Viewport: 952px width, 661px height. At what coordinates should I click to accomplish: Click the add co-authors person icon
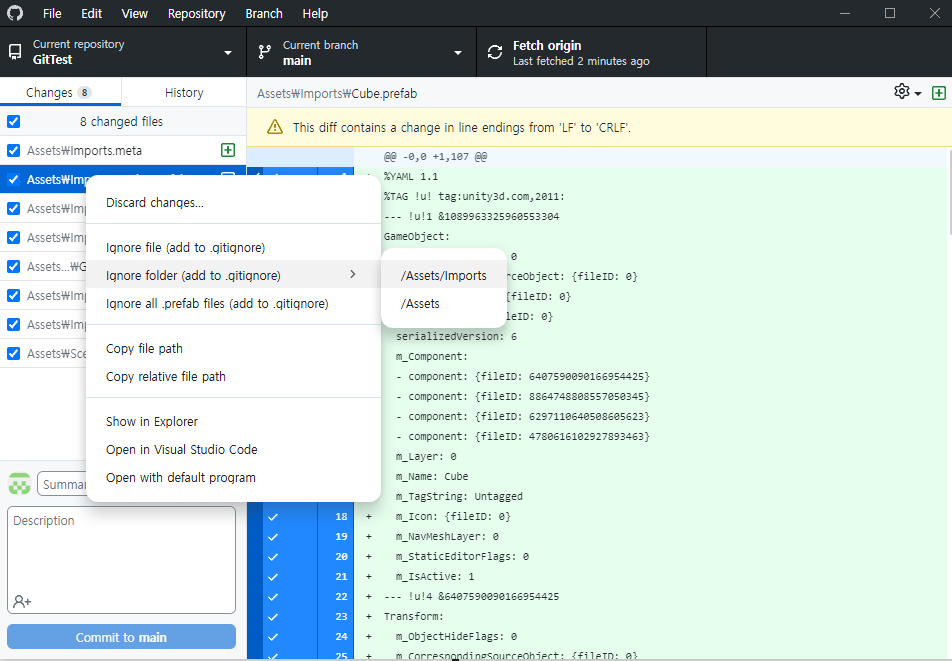[x=22, y=601]
